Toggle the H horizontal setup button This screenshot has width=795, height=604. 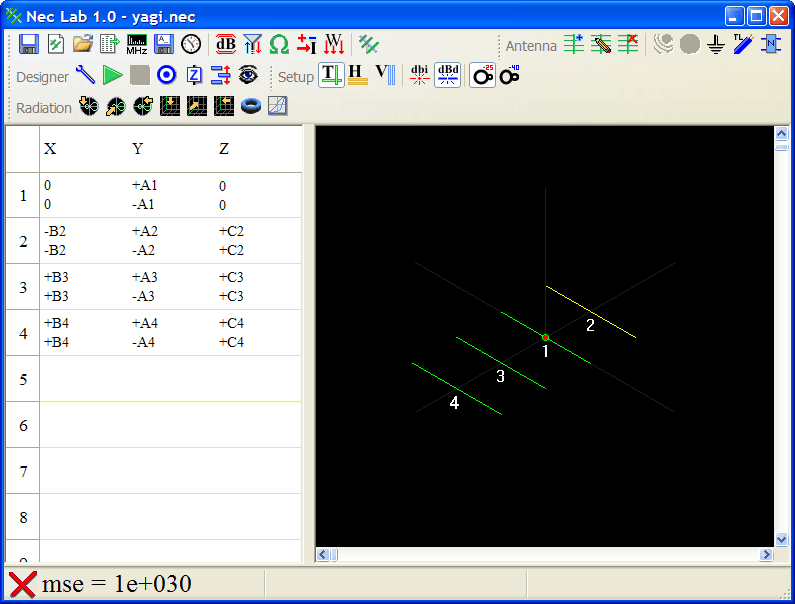click(358, 76)
